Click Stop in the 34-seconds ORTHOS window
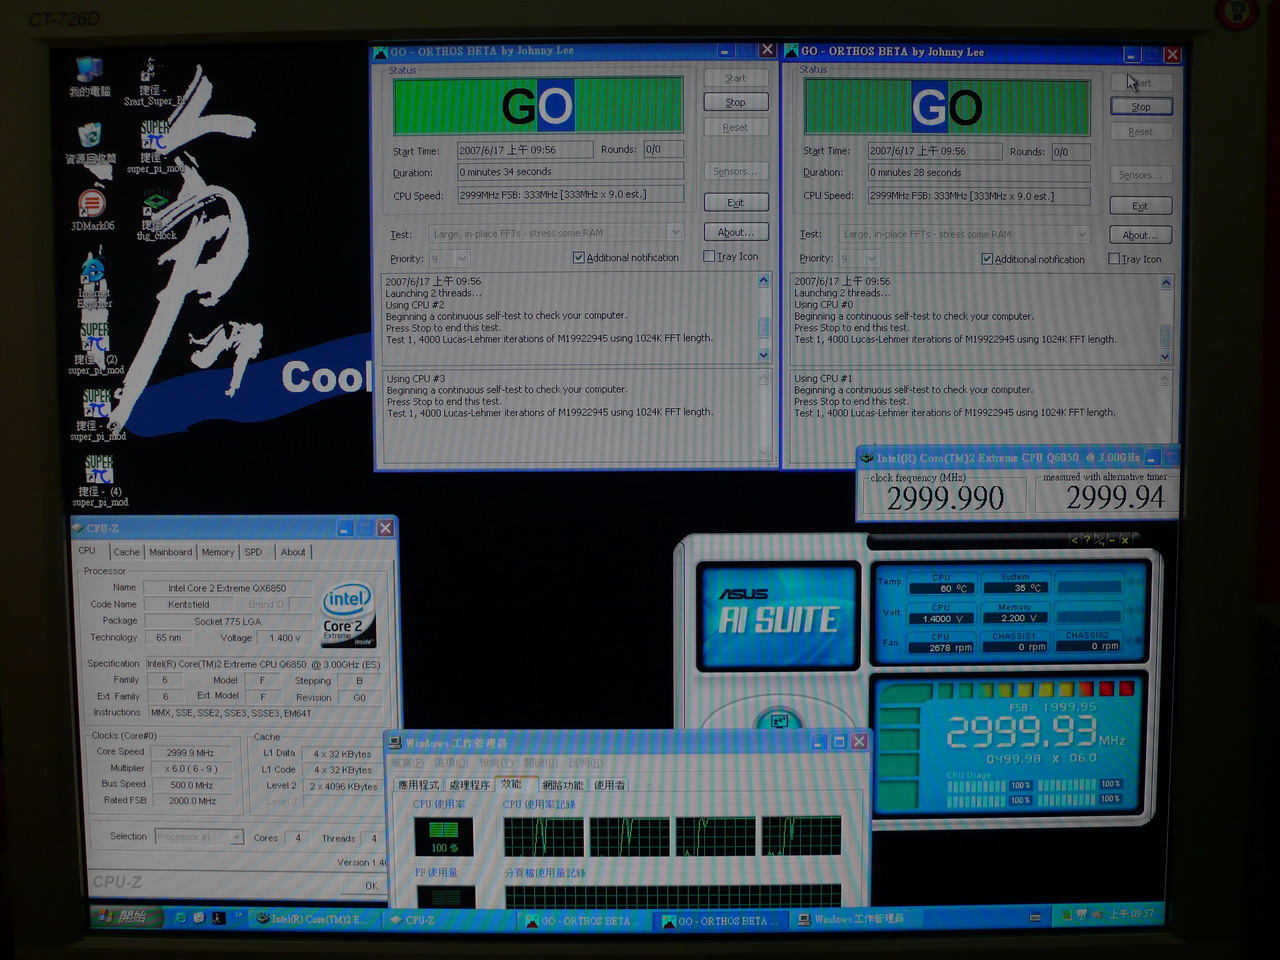Image resolution: width=1280 pixels, height=960 pixels. click(735, 102)
